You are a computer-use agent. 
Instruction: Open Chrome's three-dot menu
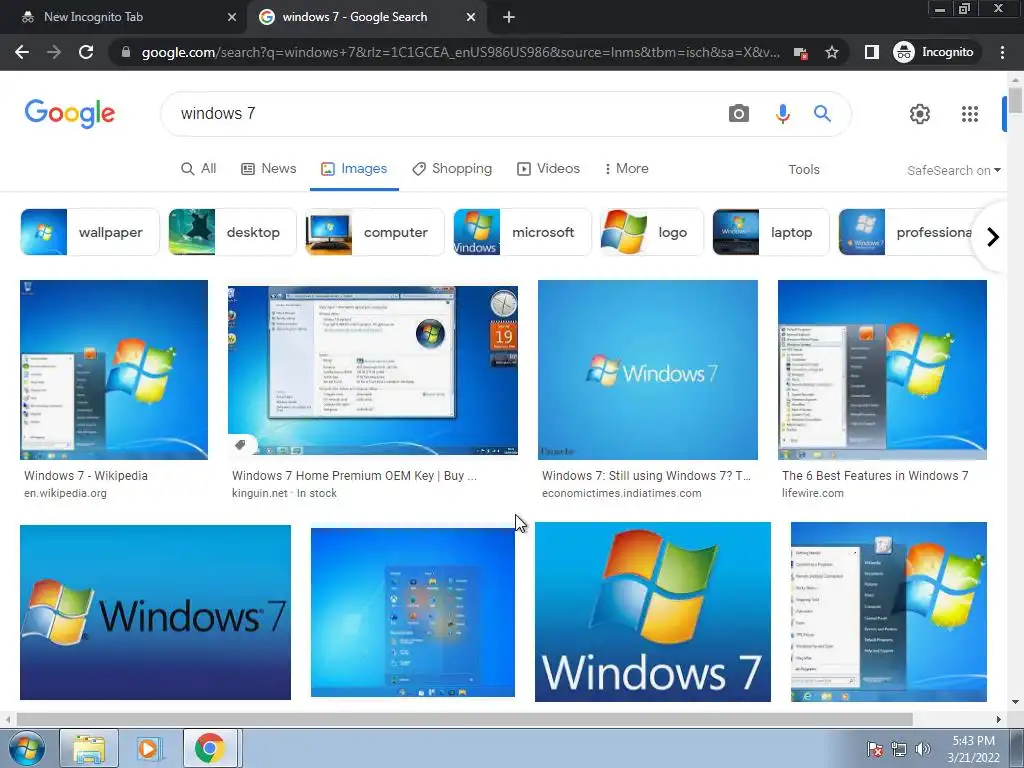tap(1002, 52)
